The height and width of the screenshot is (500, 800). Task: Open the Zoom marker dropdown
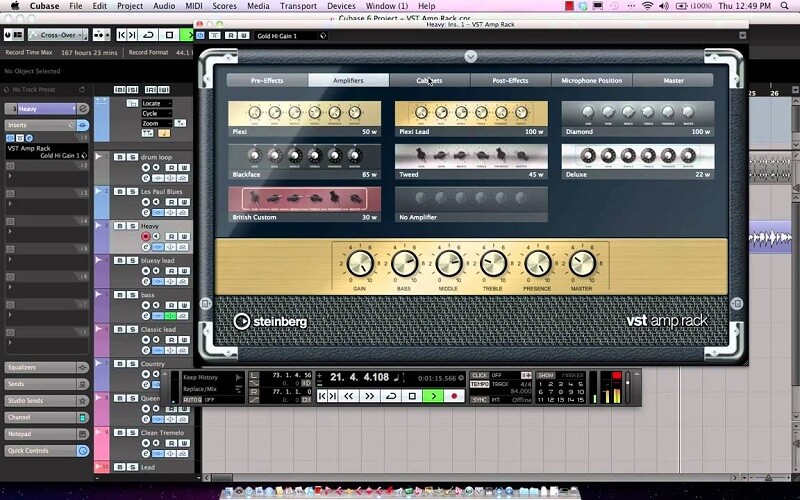pos(156,123)
